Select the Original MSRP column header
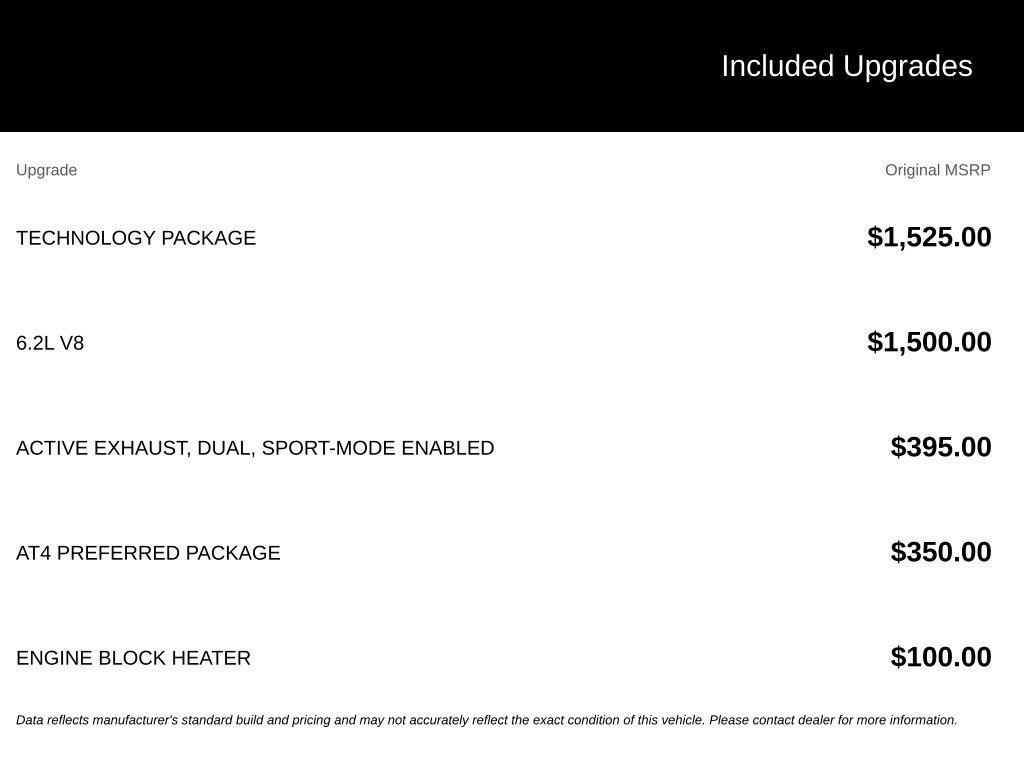The width and height of the screenshot is (1024, 768). (937, 170)
